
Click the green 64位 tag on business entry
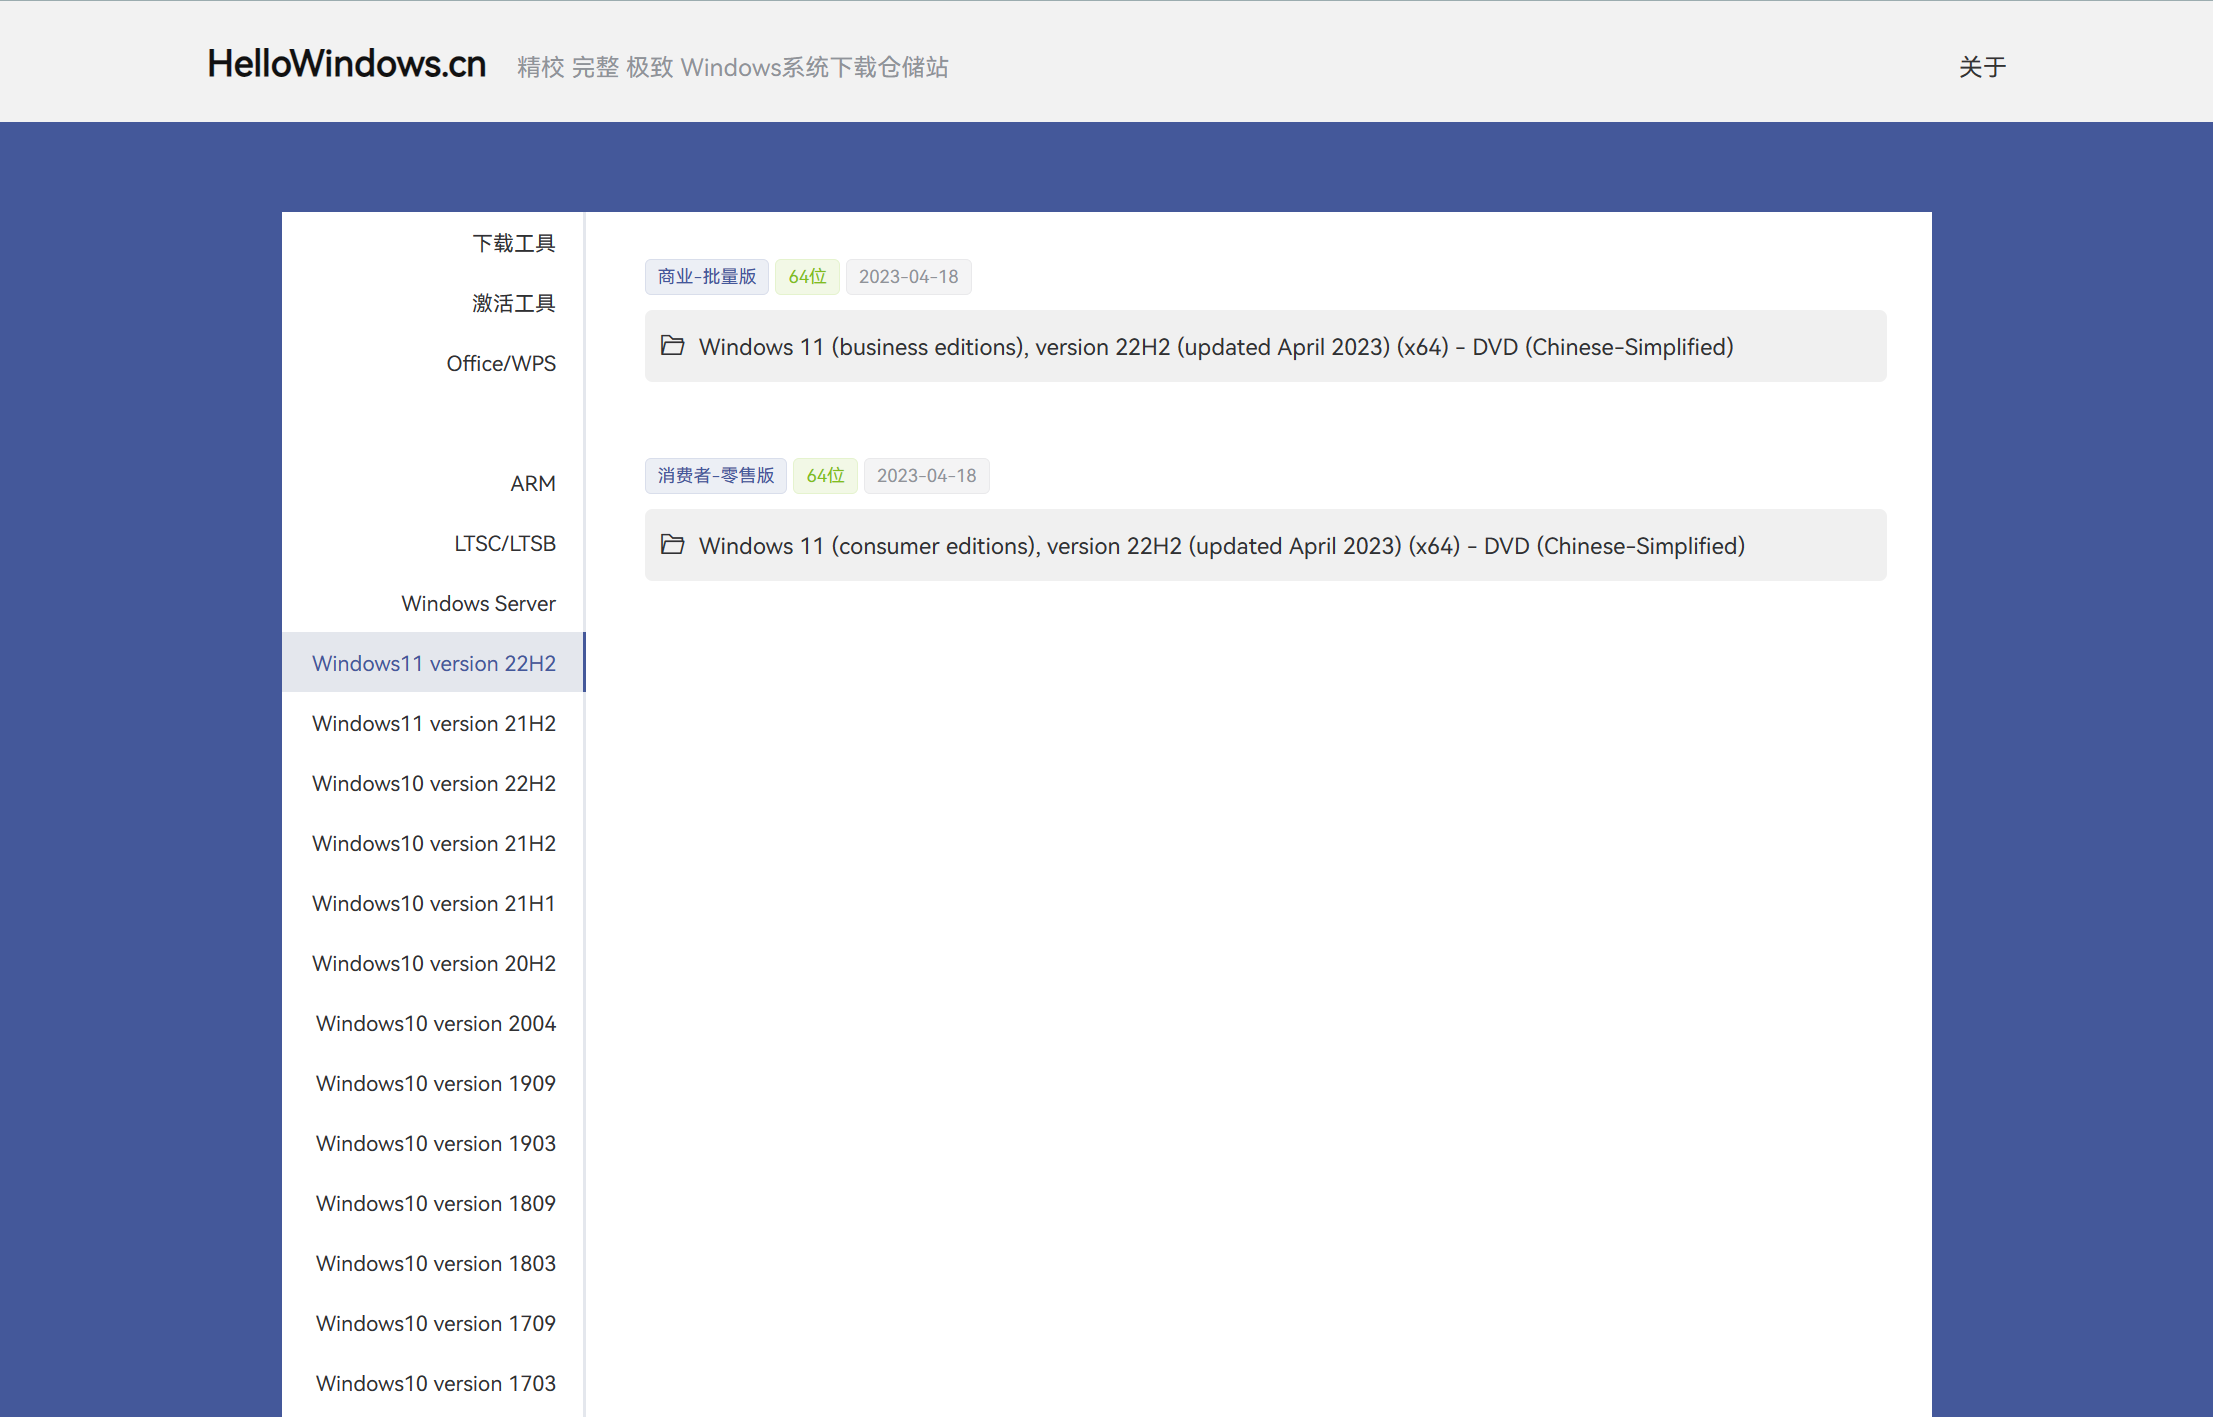click(807, 277)
